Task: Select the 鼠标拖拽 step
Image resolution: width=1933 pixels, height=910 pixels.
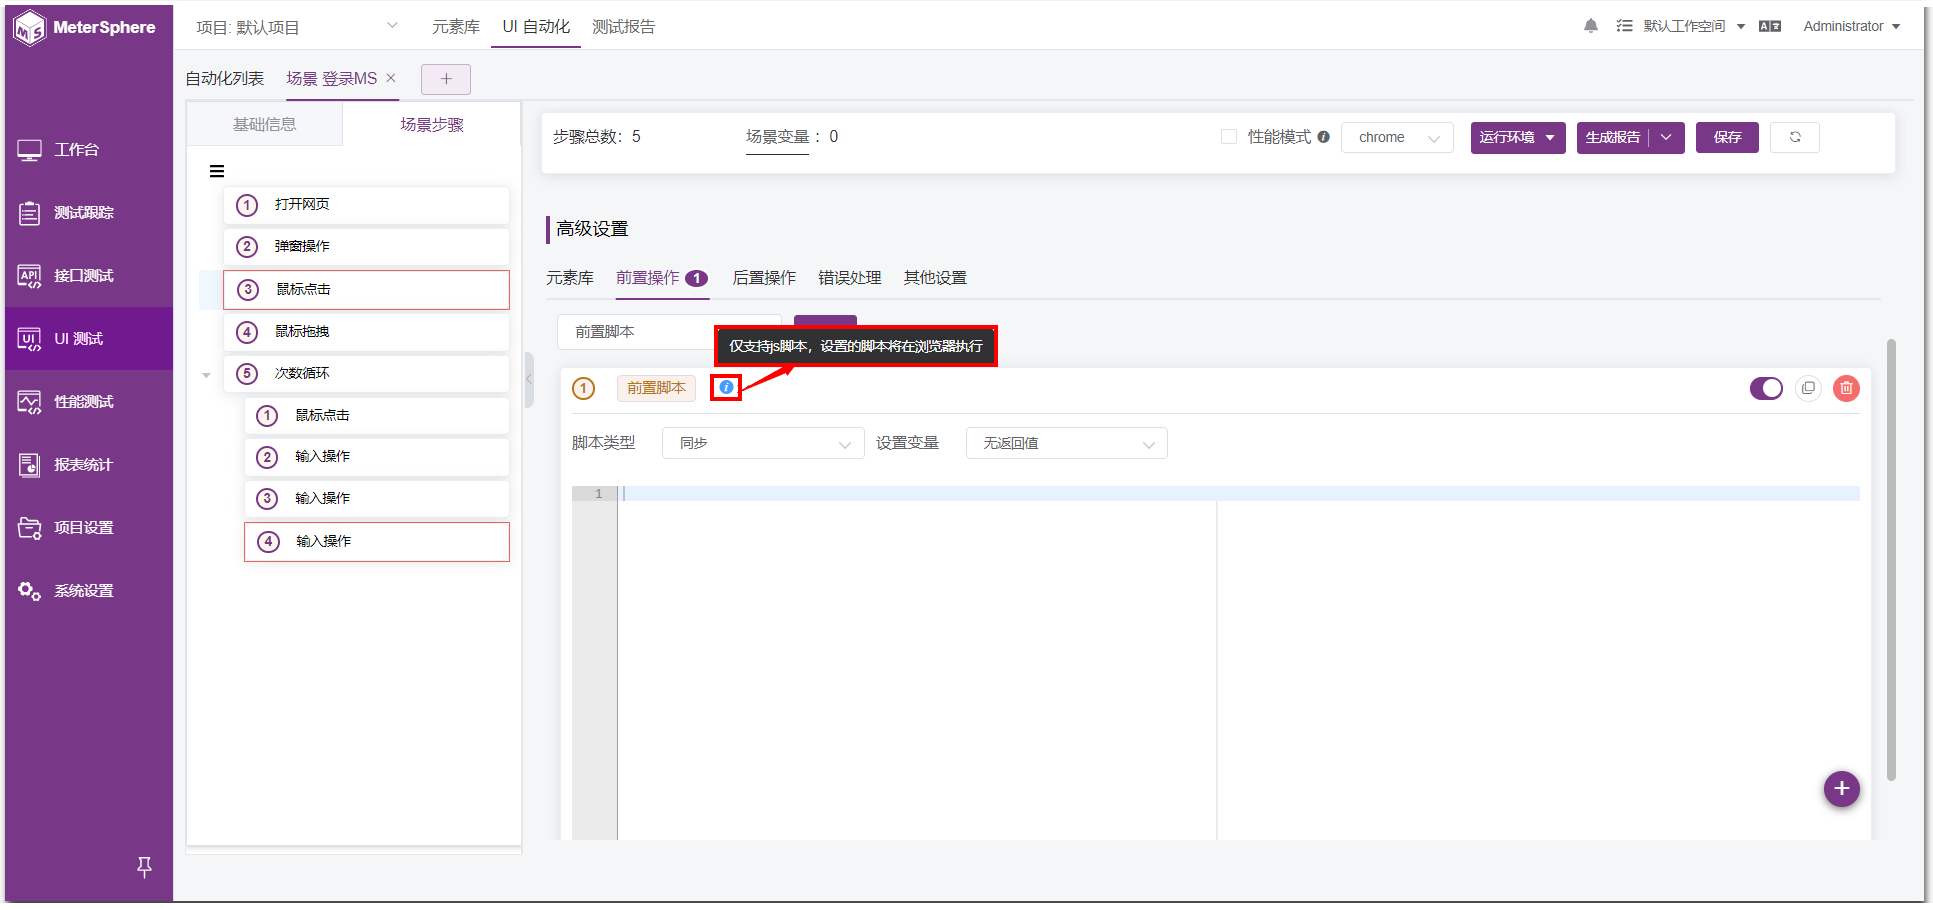Action: click(x=366, y=331)
